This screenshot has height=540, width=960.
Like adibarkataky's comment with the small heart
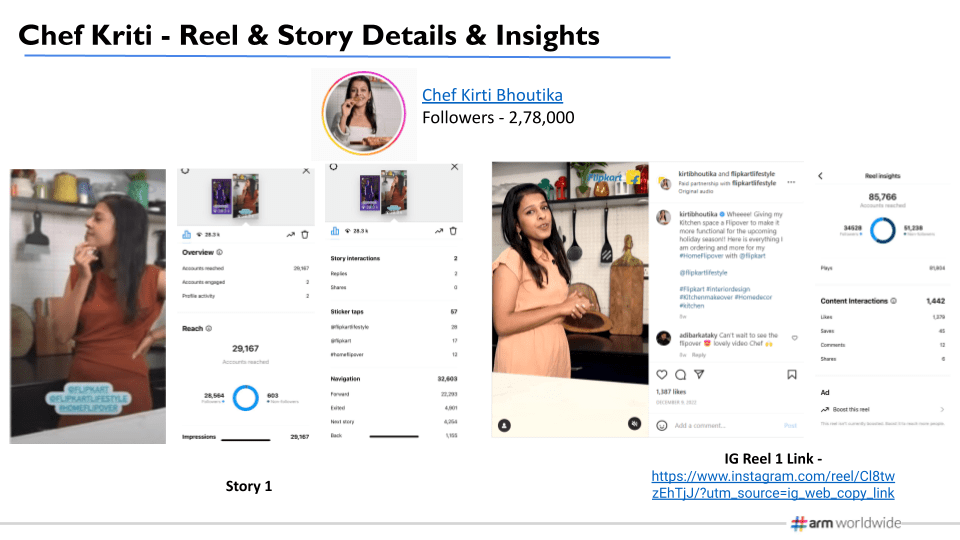(794, 338)
